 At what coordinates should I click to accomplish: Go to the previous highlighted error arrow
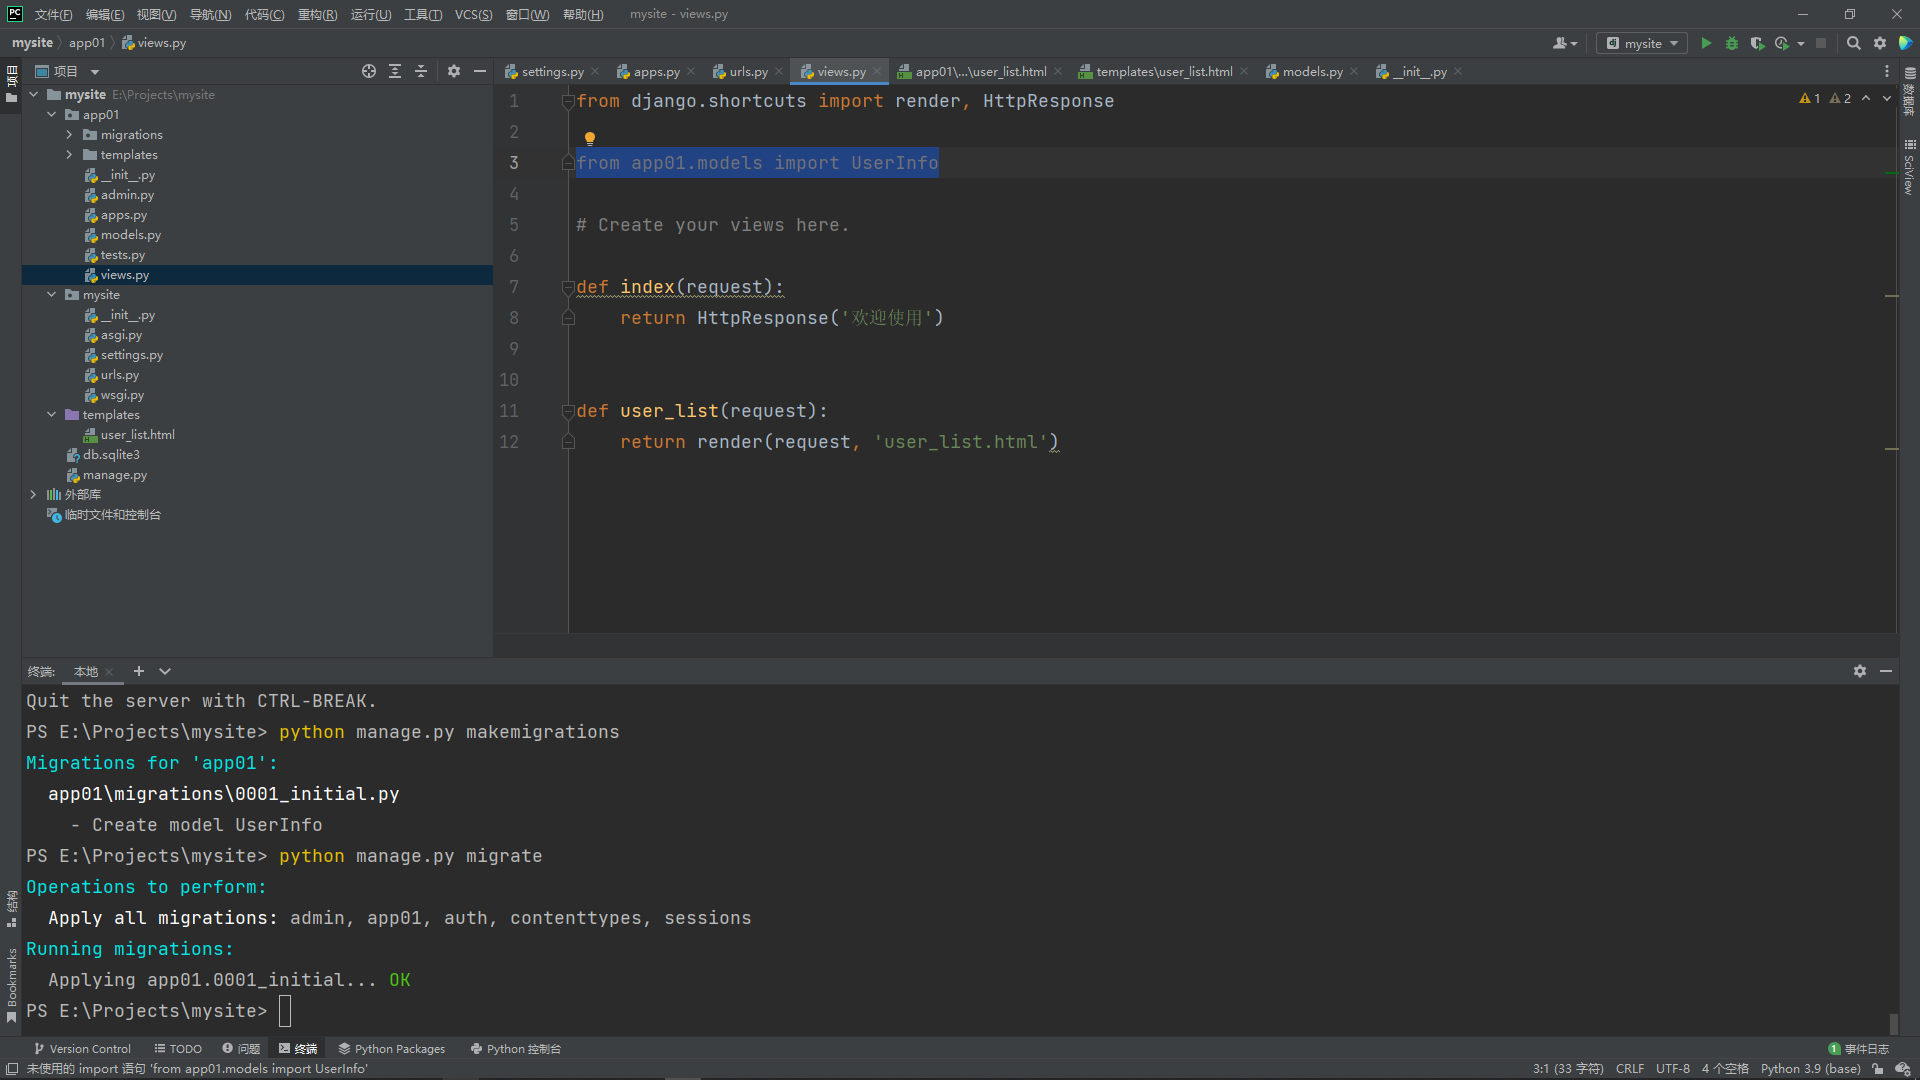[x=1866, y=98]
